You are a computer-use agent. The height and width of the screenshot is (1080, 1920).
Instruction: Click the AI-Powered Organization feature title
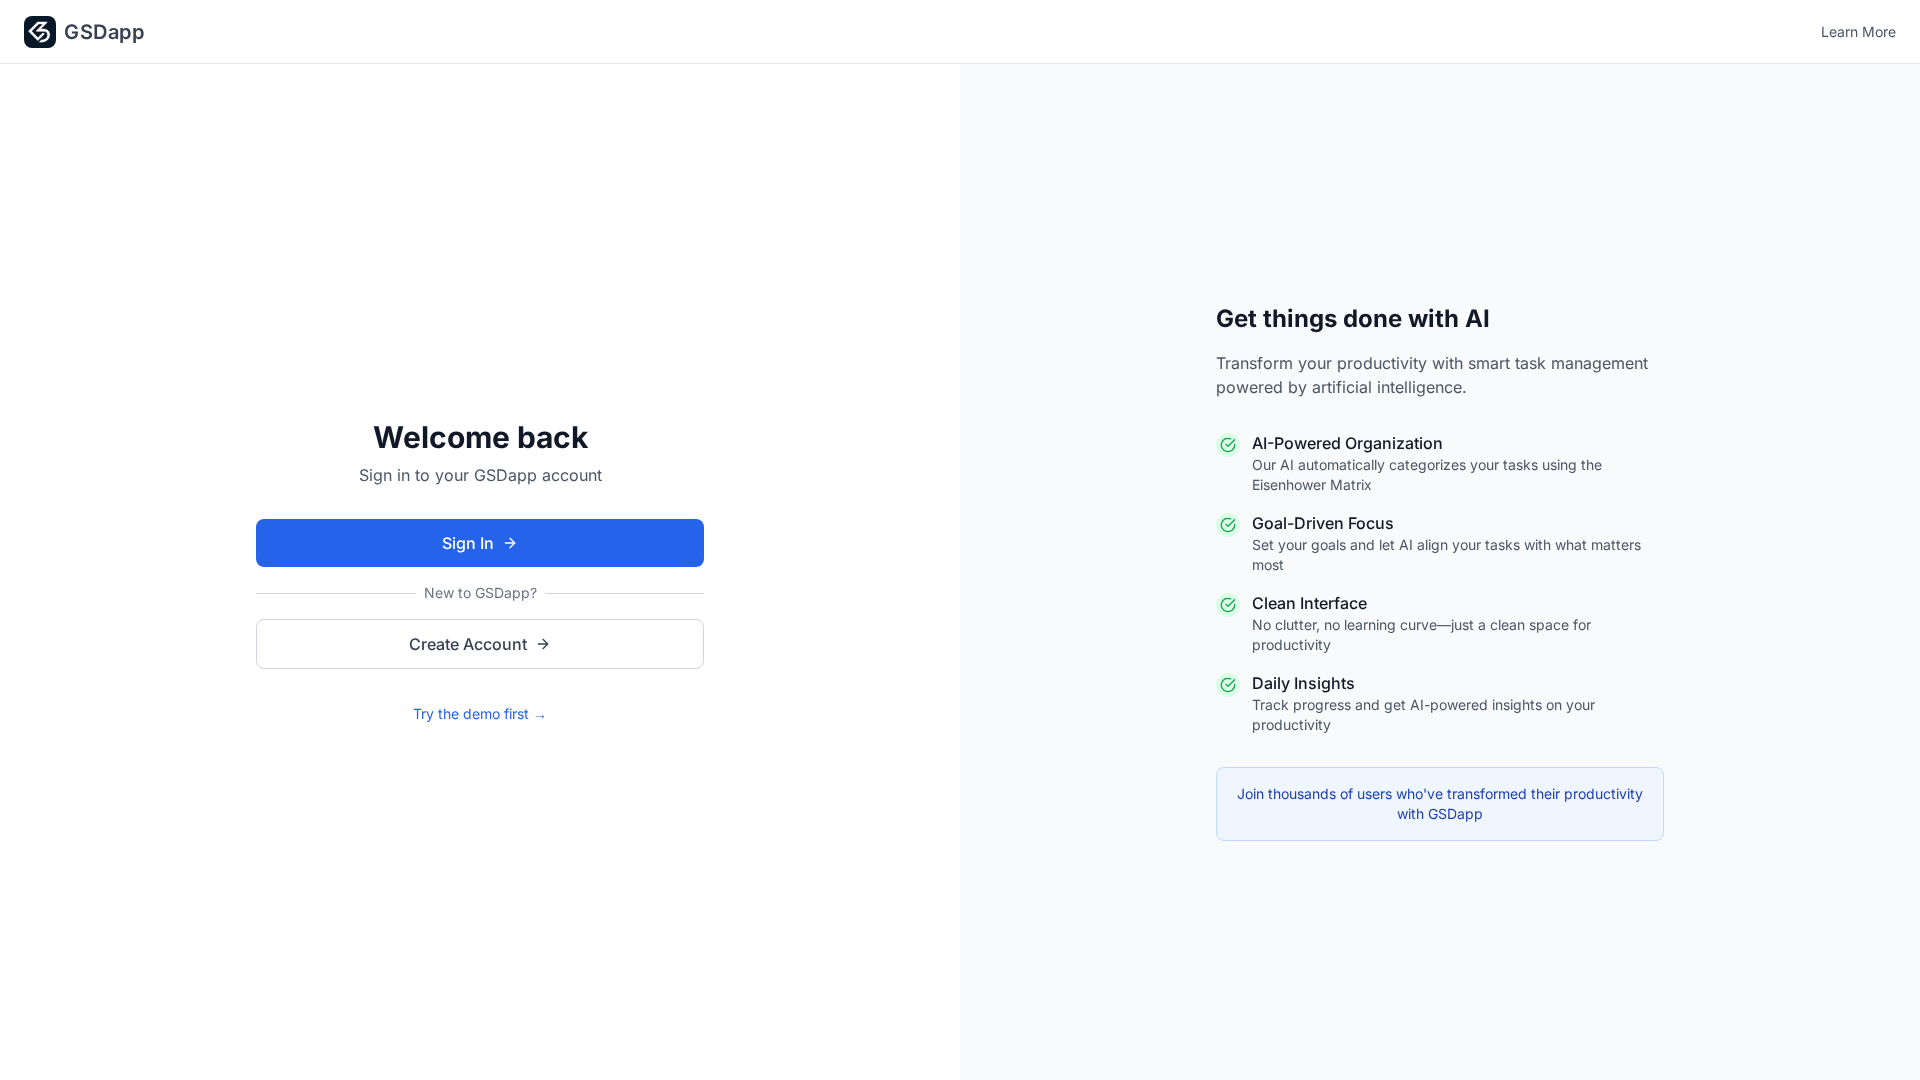tap(1347, 443)
